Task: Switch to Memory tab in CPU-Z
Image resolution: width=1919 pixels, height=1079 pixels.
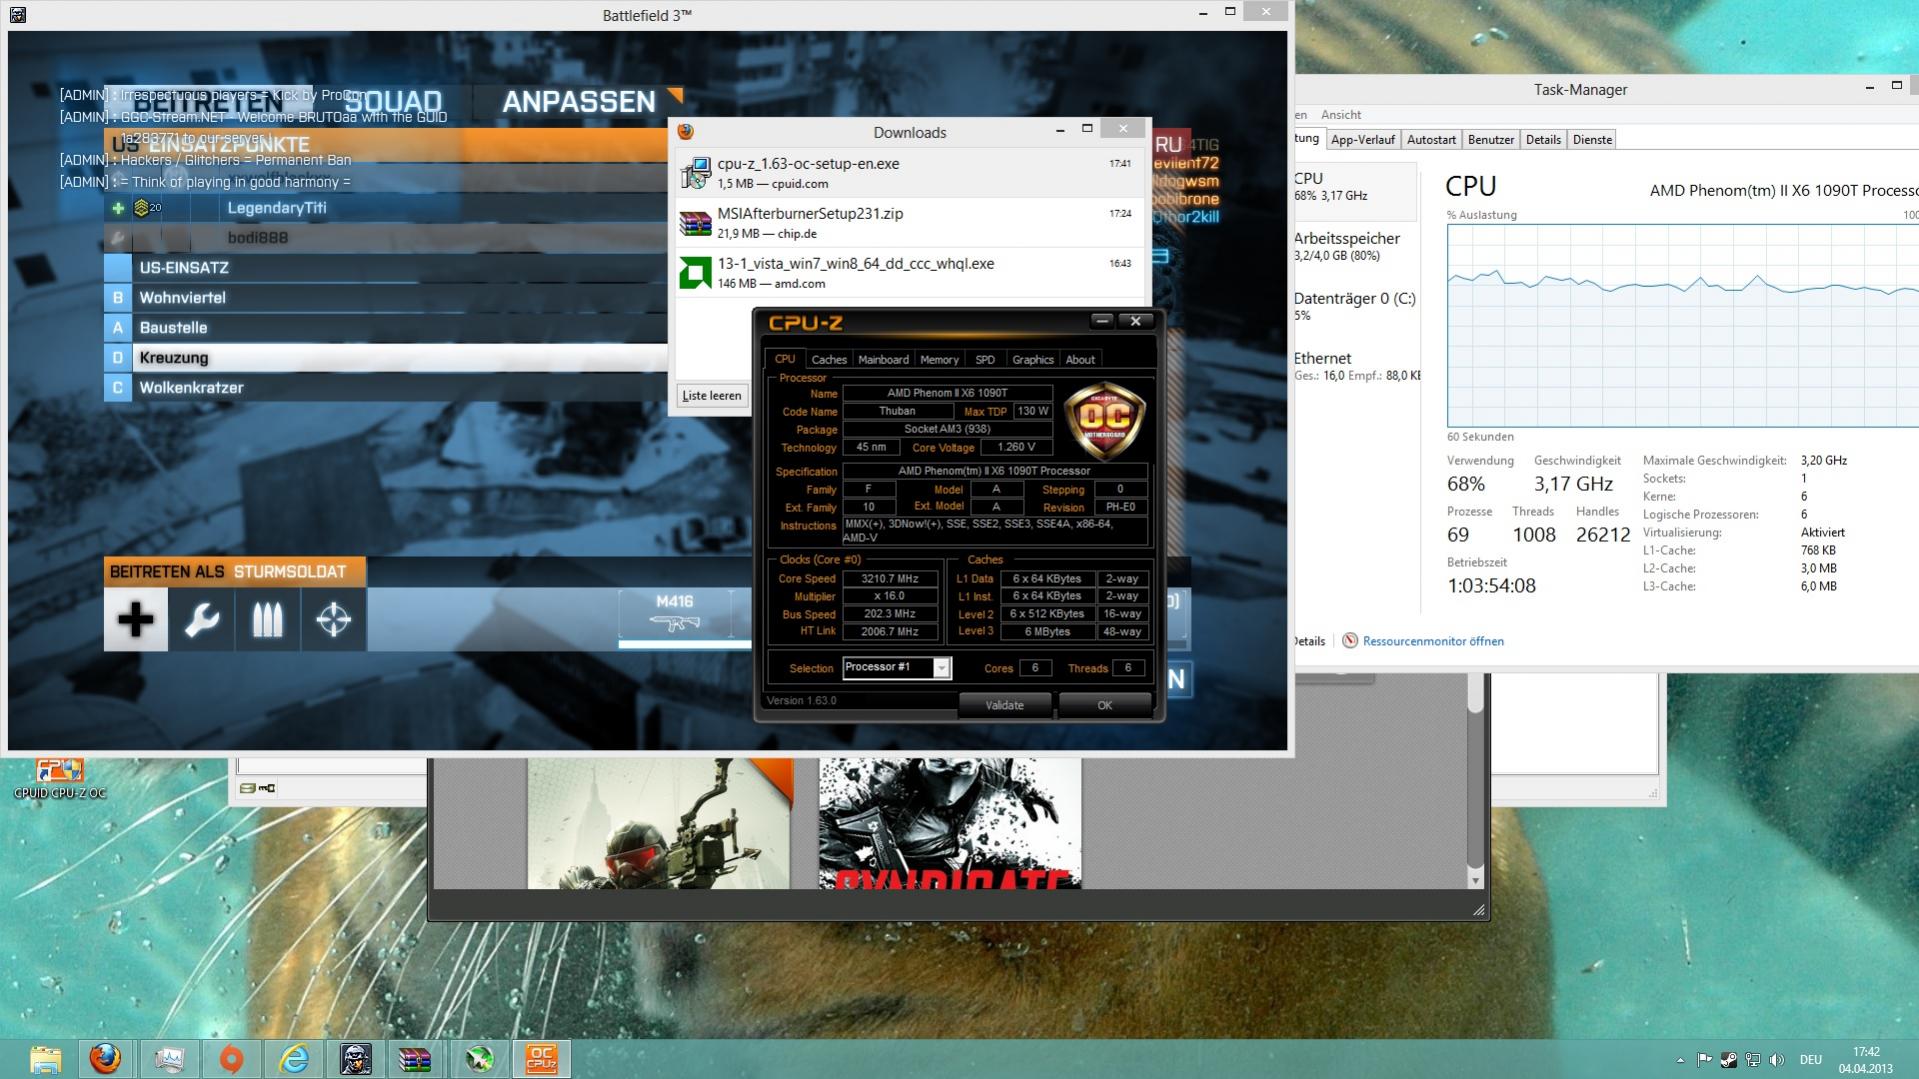Action: pos(939,360)
